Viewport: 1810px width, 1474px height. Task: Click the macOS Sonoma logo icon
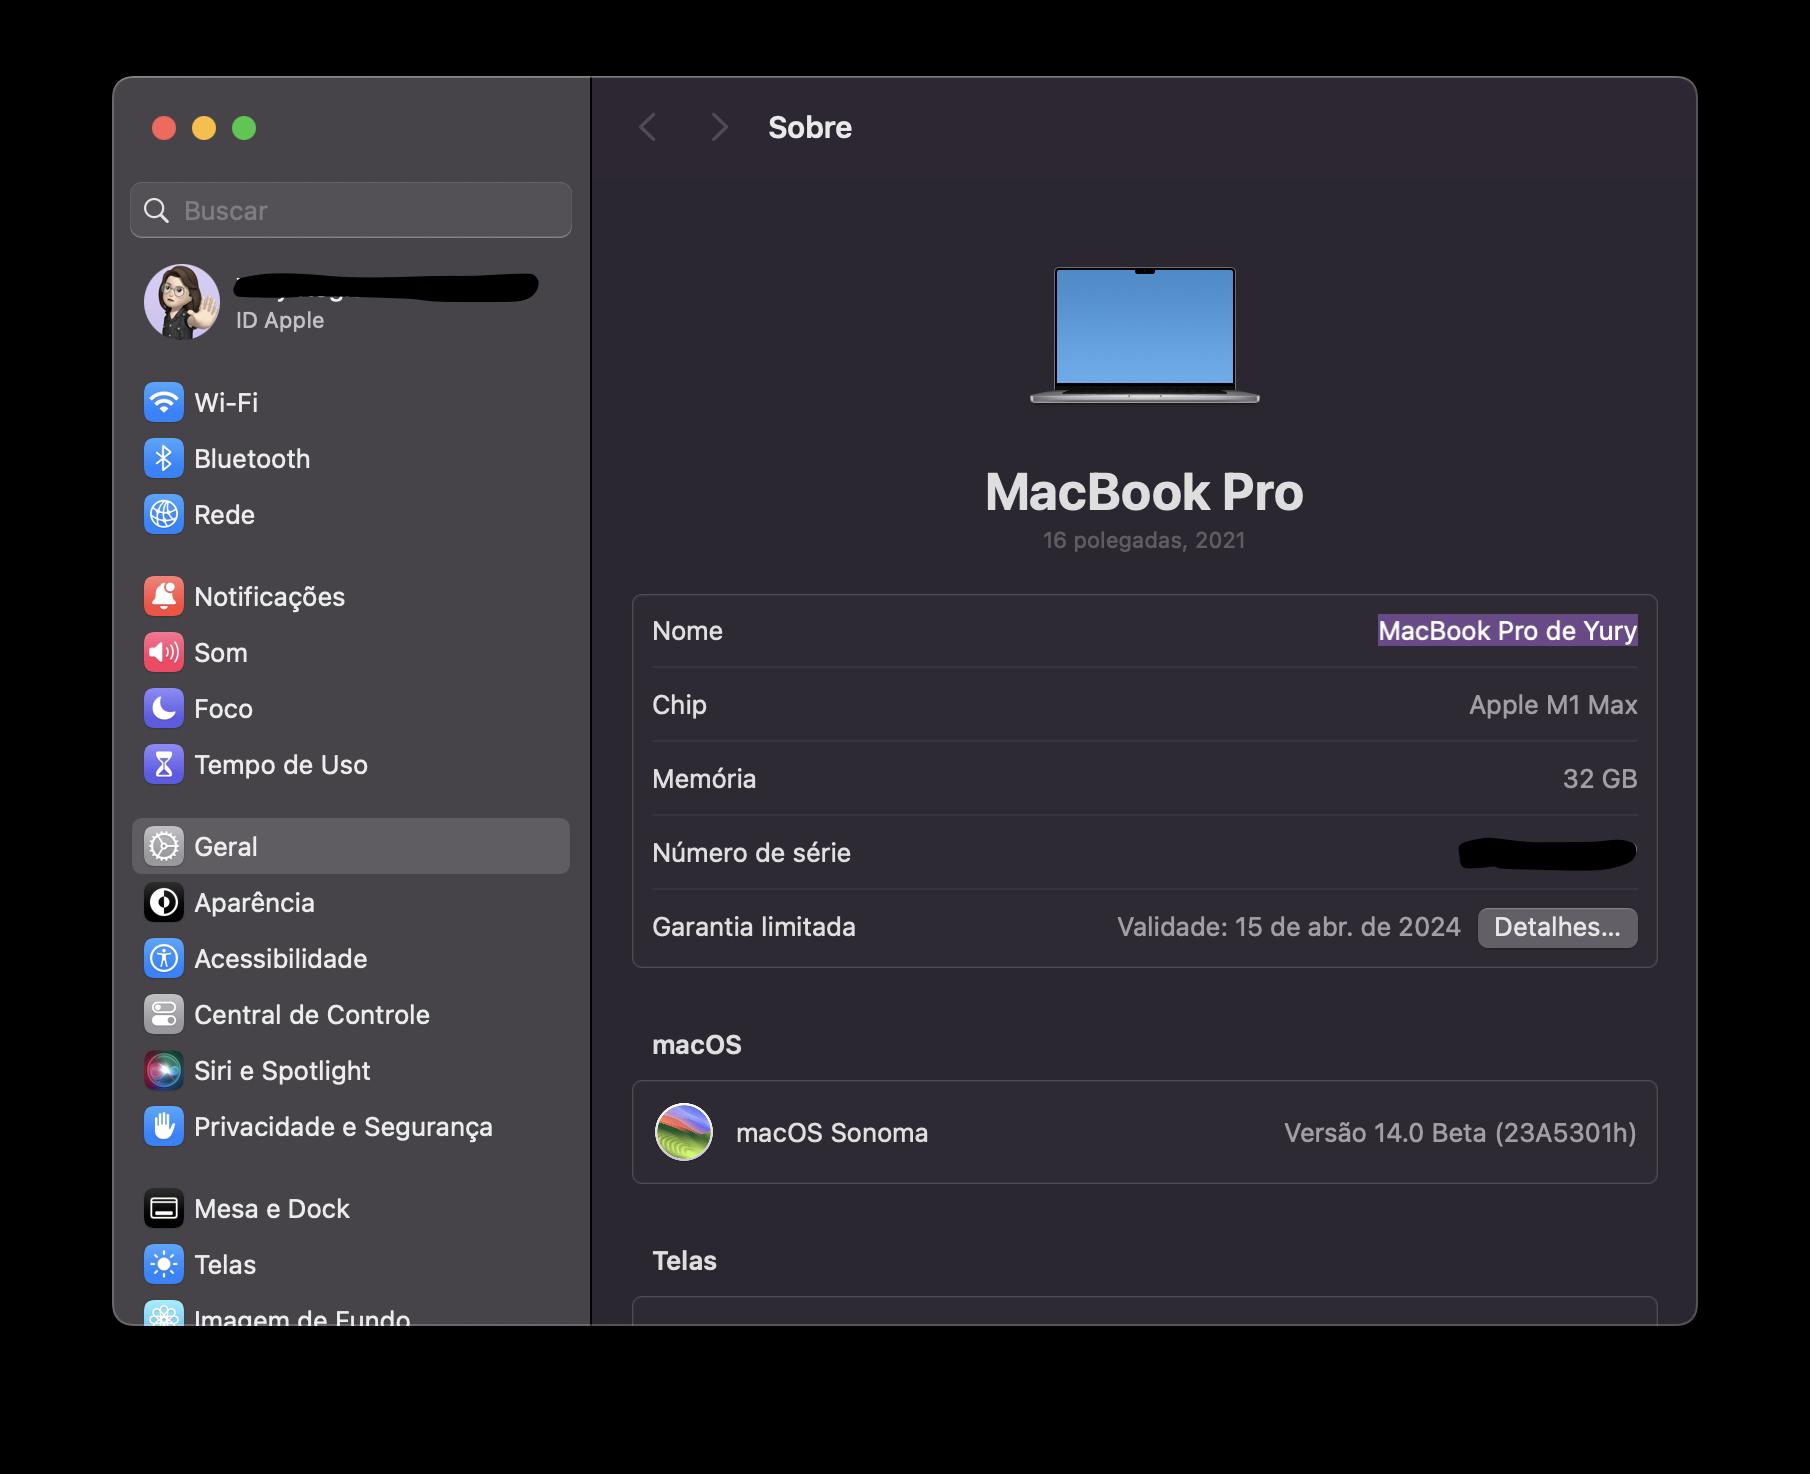pyautogui.click(x=684, y=1132)
